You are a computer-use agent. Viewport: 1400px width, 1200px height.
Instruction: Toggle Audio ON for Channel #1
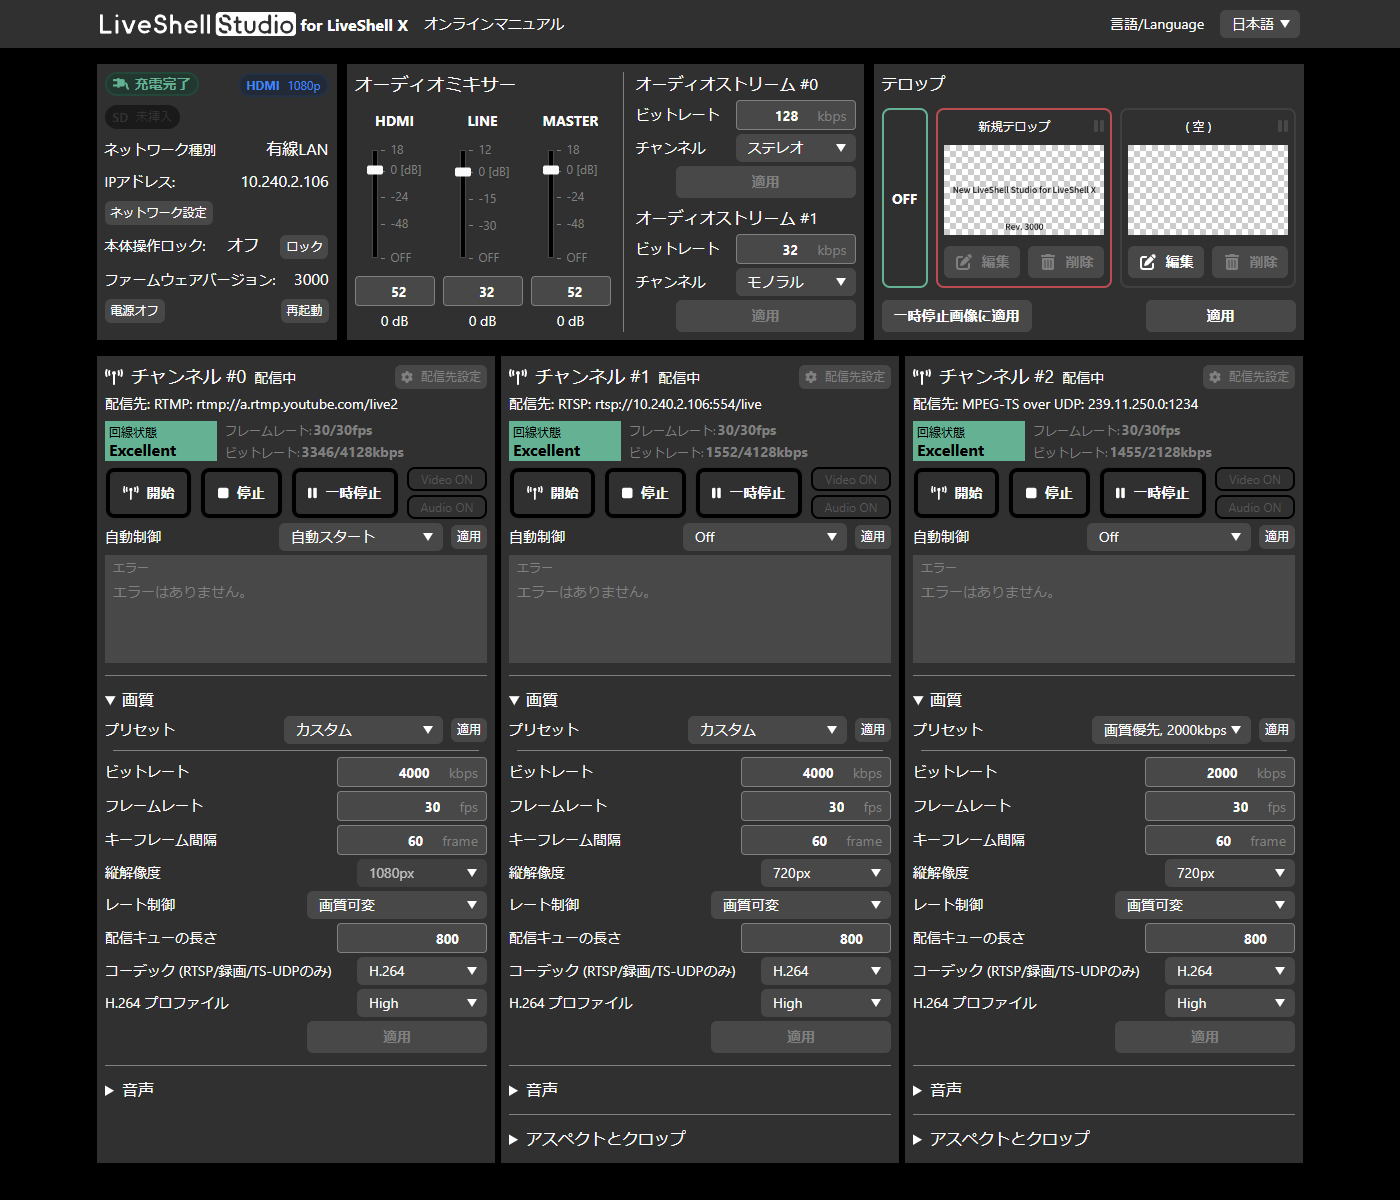tap(850, 508)
